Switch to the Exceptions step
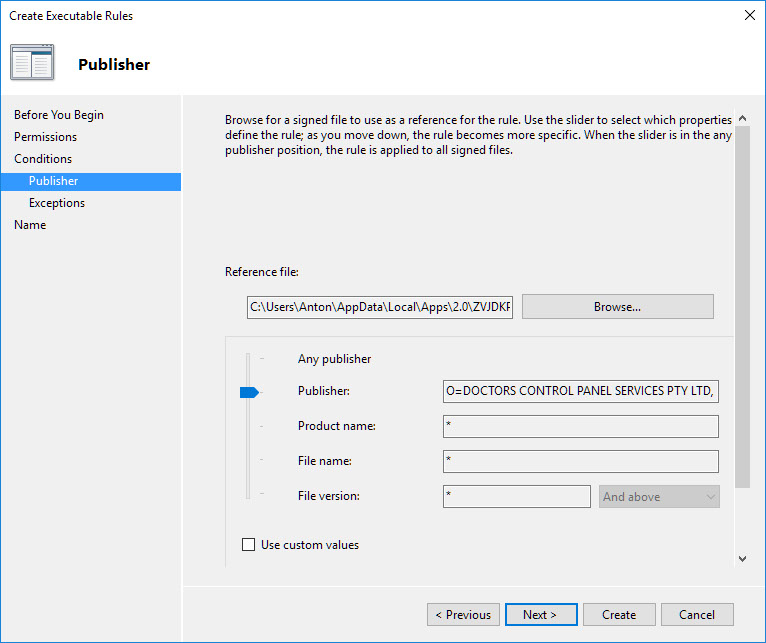Viewport: 766px width, 643px height. pyautogui.click(x=57, y=203)
